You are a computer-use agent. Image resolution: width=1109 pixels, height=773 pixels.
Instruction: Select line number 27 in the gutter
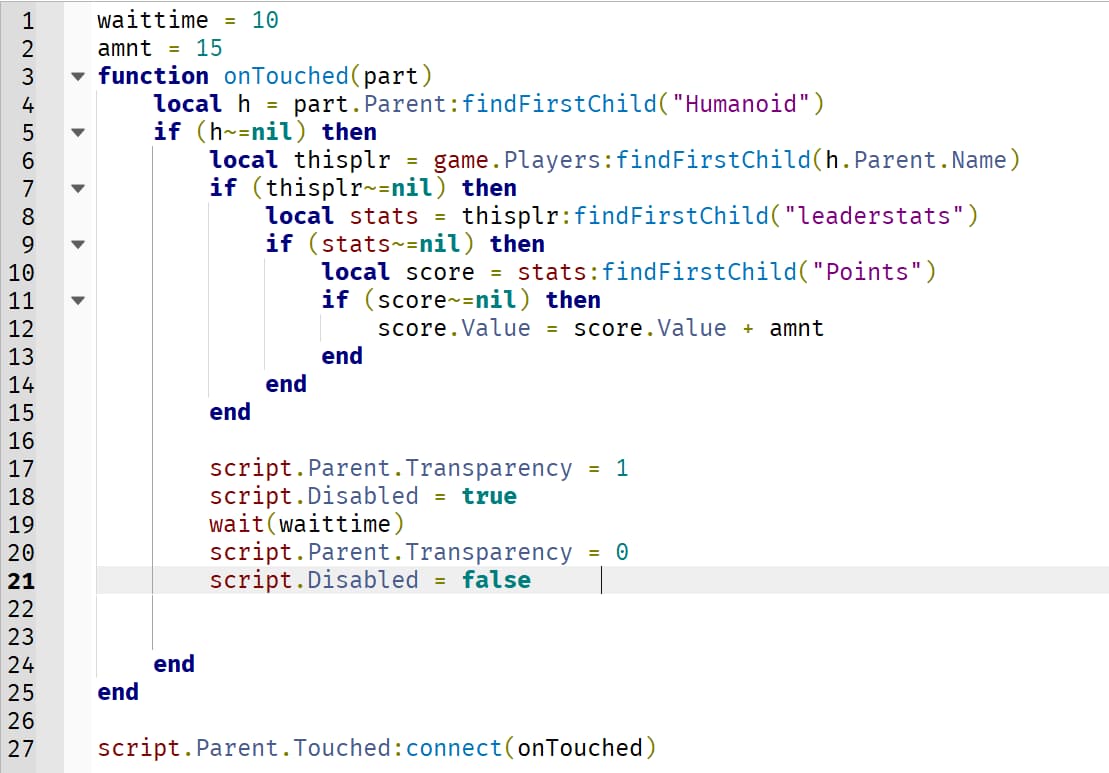tap(22, 748)
